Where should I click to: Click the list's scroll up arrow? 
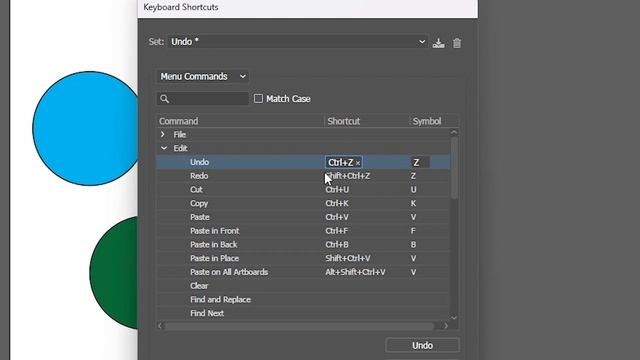454,132
